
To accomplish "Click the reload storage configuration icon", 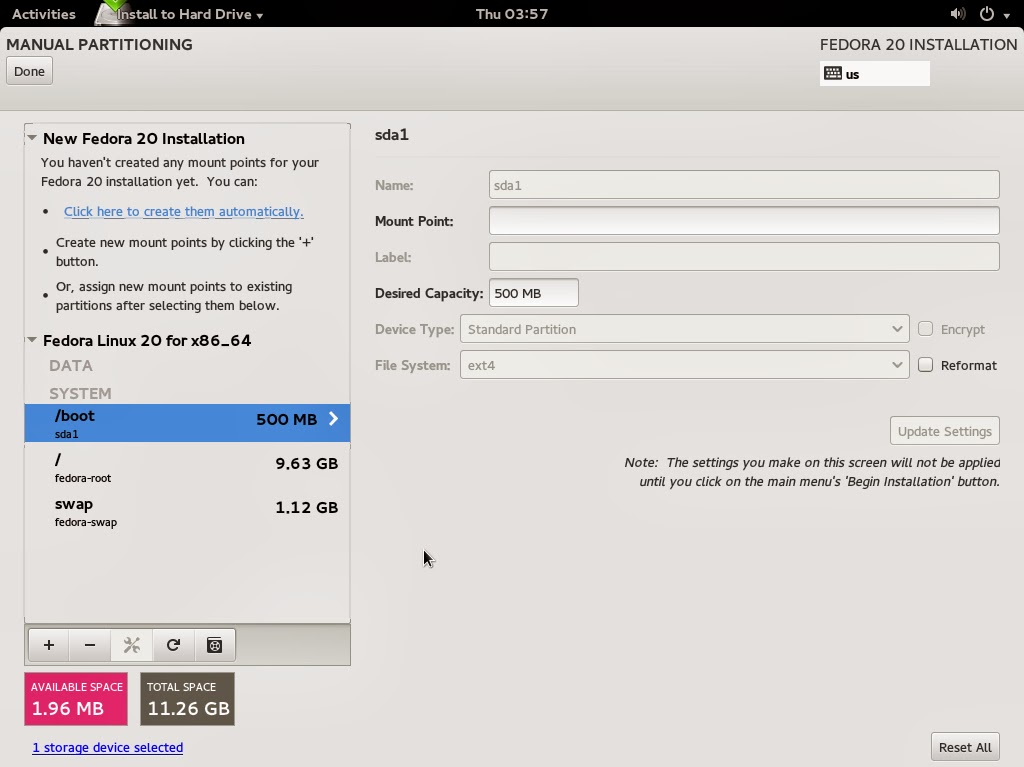I will pos(173,645).
